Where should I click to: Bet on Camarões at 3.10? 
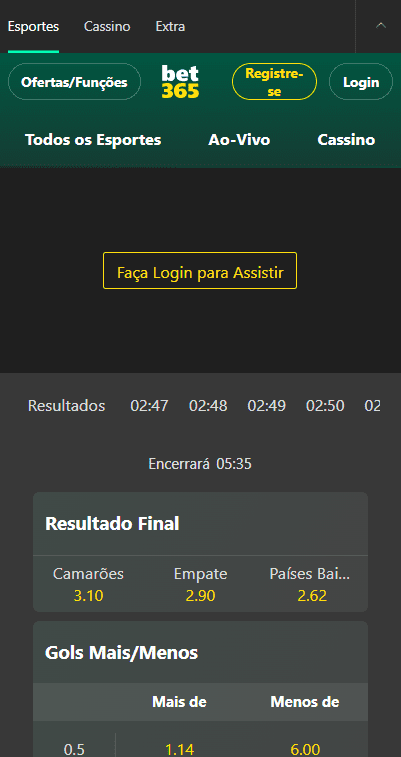[88, 584]
